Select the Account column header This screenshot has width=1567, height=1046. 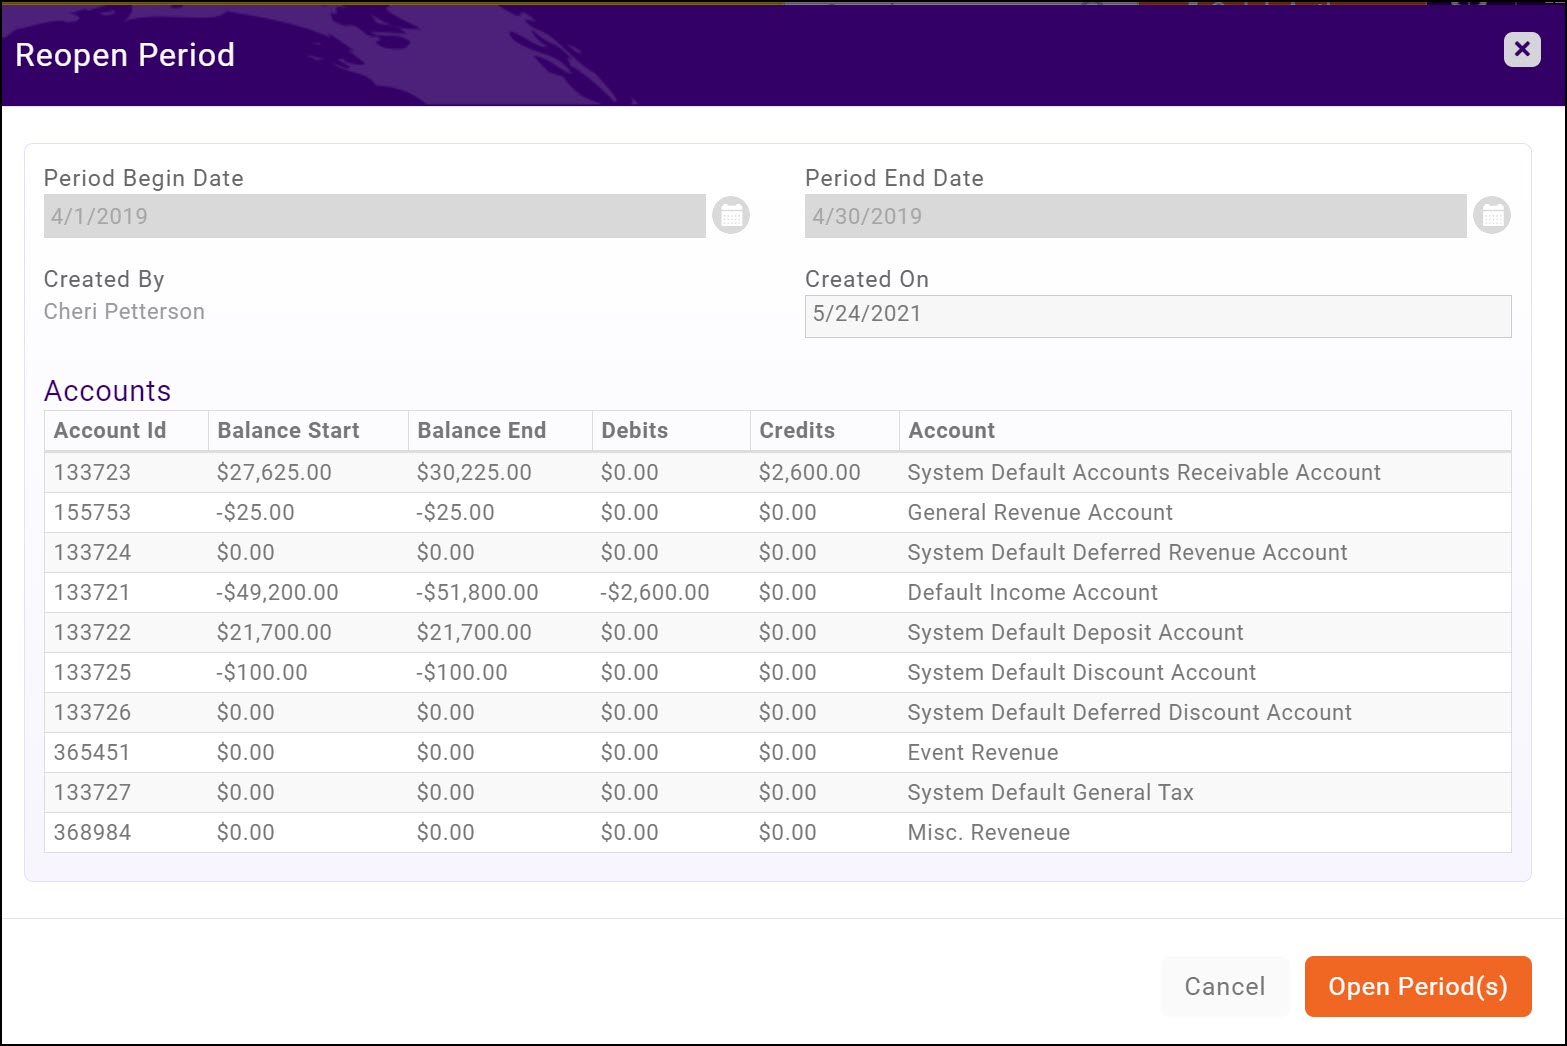point(951,430)
